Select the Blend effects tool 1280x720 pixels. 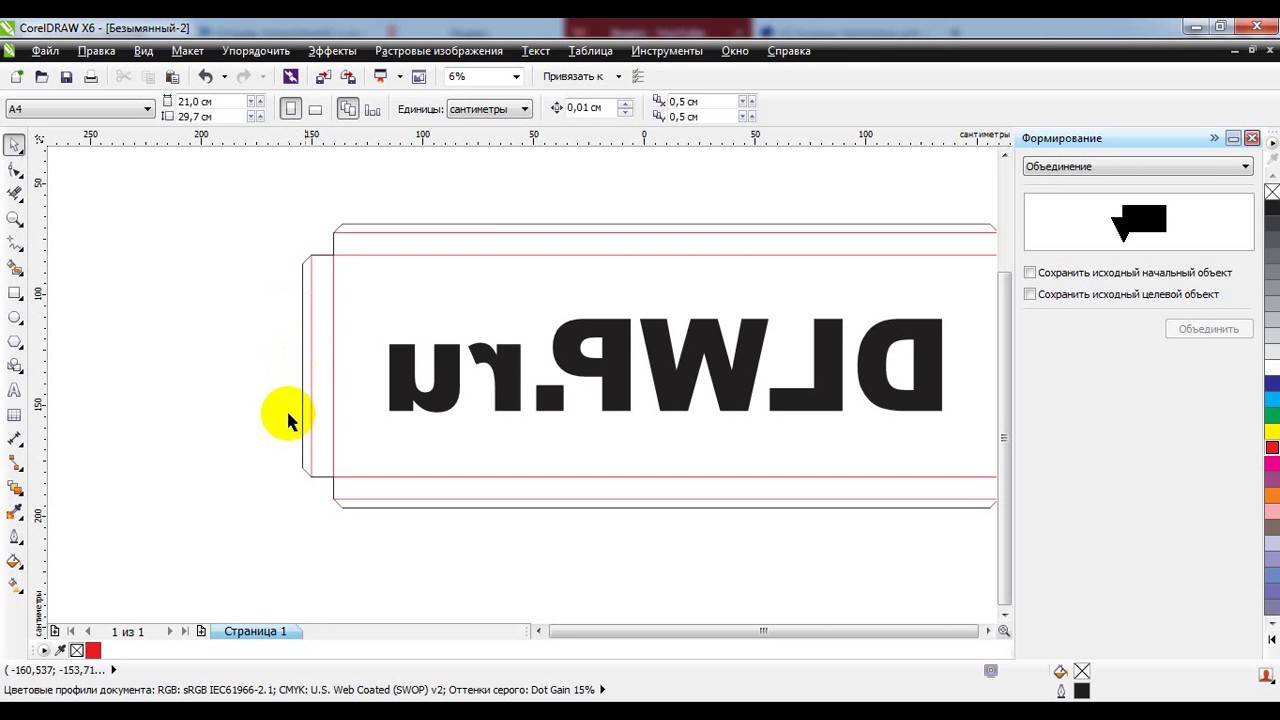[x=14, y=488]
